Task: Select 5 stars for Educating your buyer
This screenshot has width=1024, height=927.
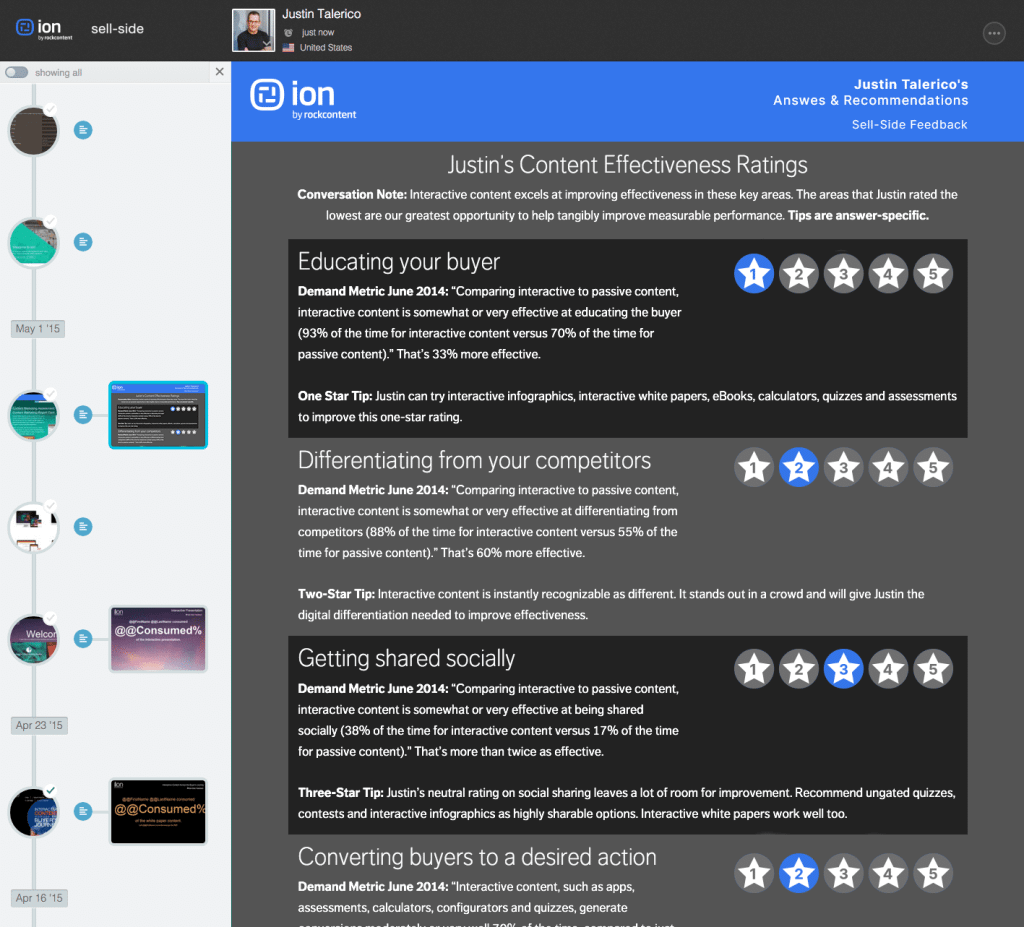Action: pos(932,273)
